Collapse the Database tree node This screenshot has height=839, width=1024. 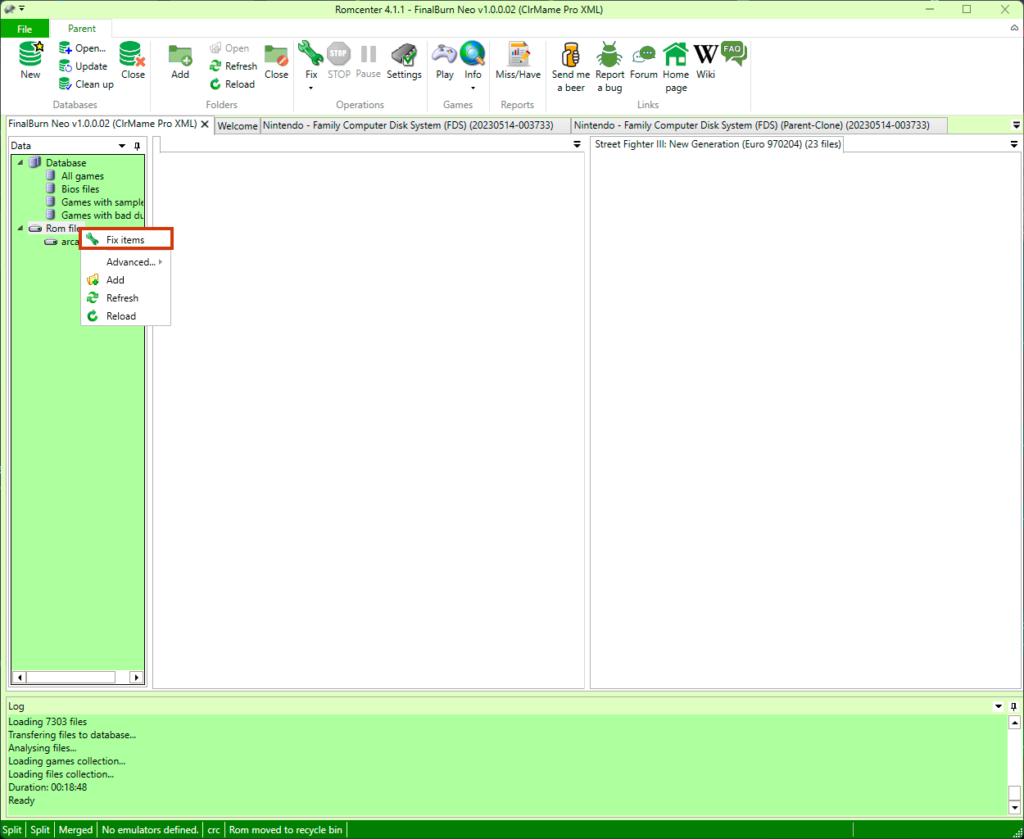(x=20, y=163)
